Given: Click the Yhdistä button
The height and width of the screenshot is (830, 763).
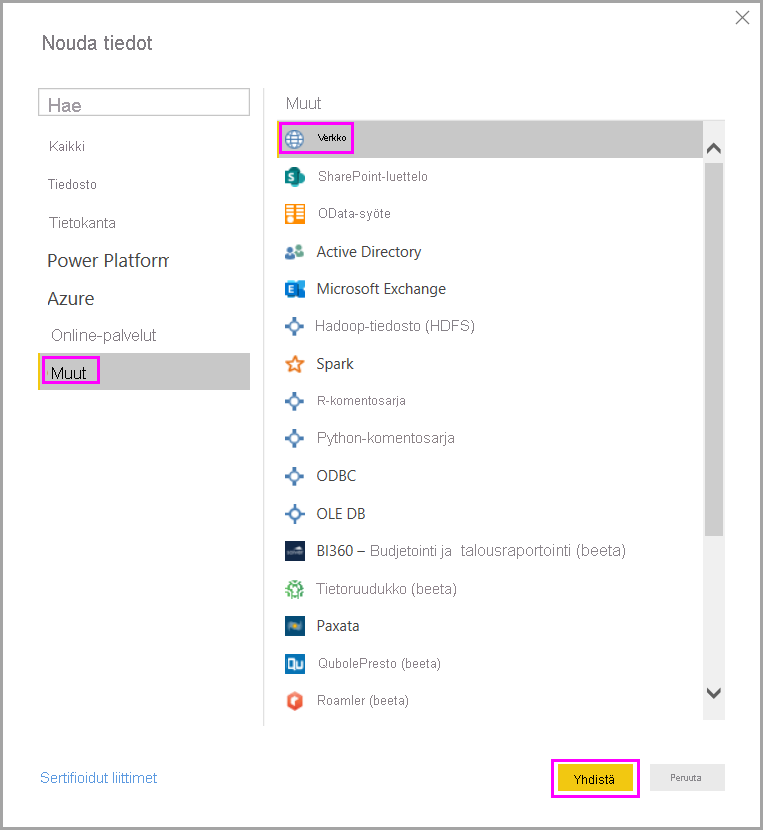Looking at the screenshot, I should click(x=595, y=779).
